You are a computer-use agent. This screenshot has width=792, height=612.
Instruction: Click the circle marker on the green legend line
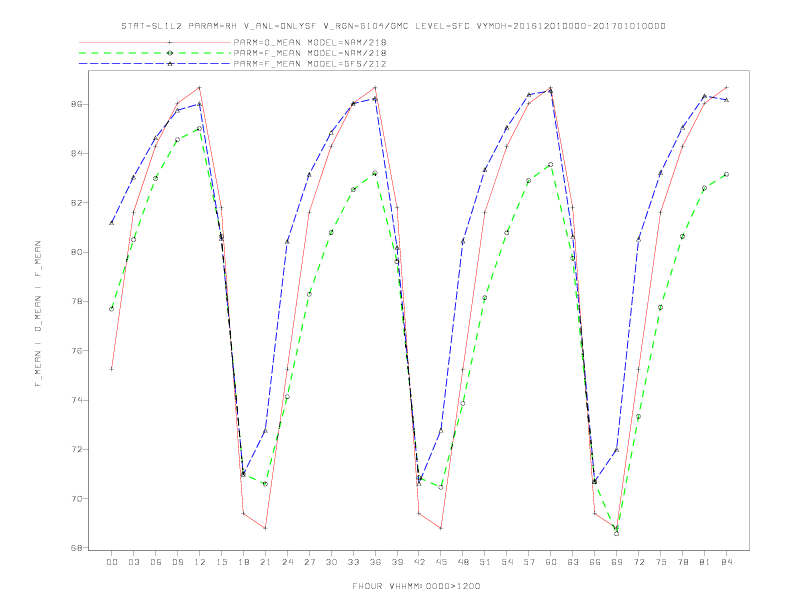[x=170, y=53]
